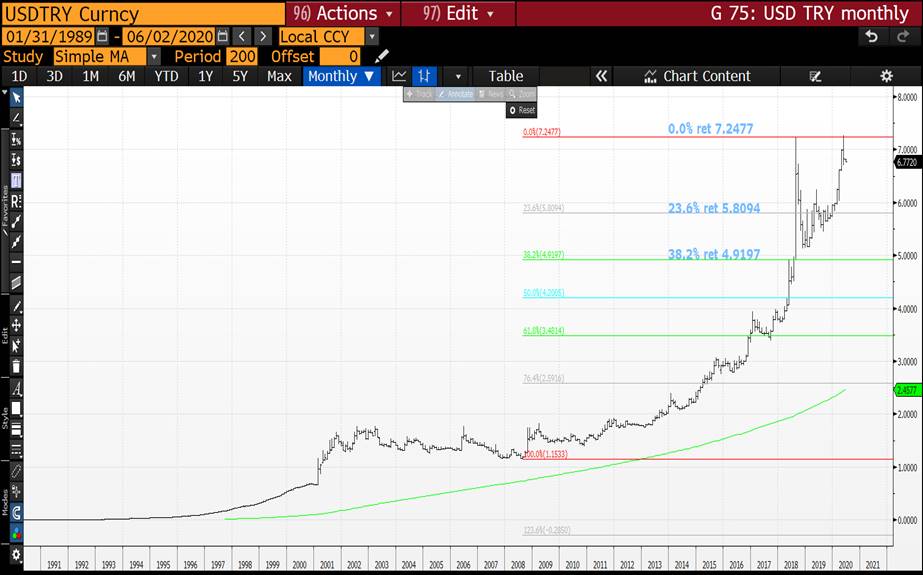Select the trend line drawing tool
The height and width of the screenshot is (575, 923).
coord(16,117)
